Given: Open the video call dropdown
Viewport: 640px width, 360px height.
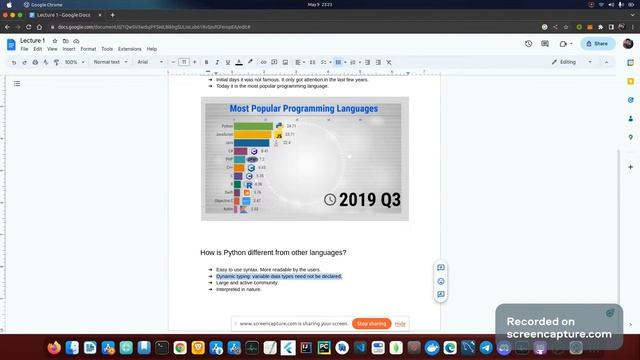Looking at the screenshot, I should tap(566, 44).
